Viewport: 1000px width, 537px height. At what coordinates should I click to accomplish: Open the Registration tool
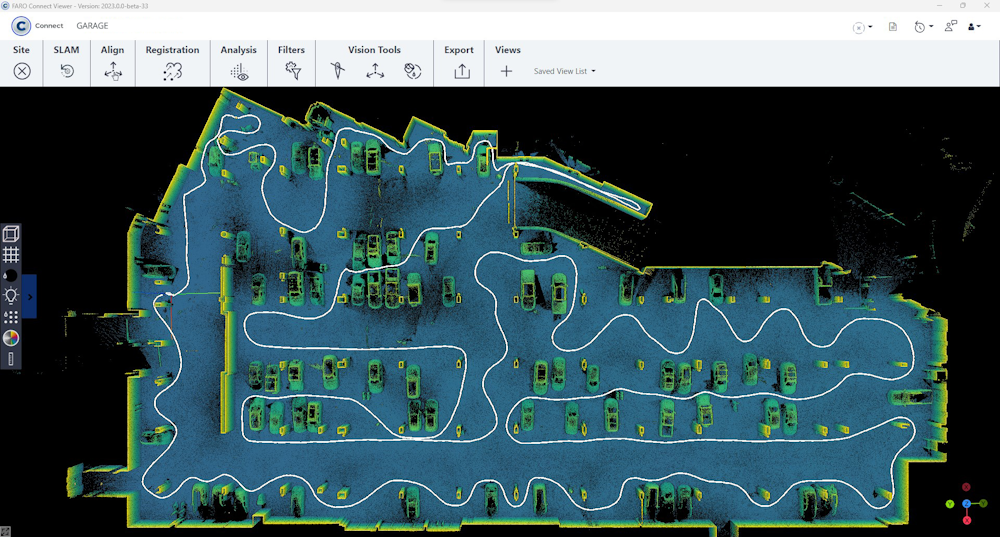click(172, 71)
